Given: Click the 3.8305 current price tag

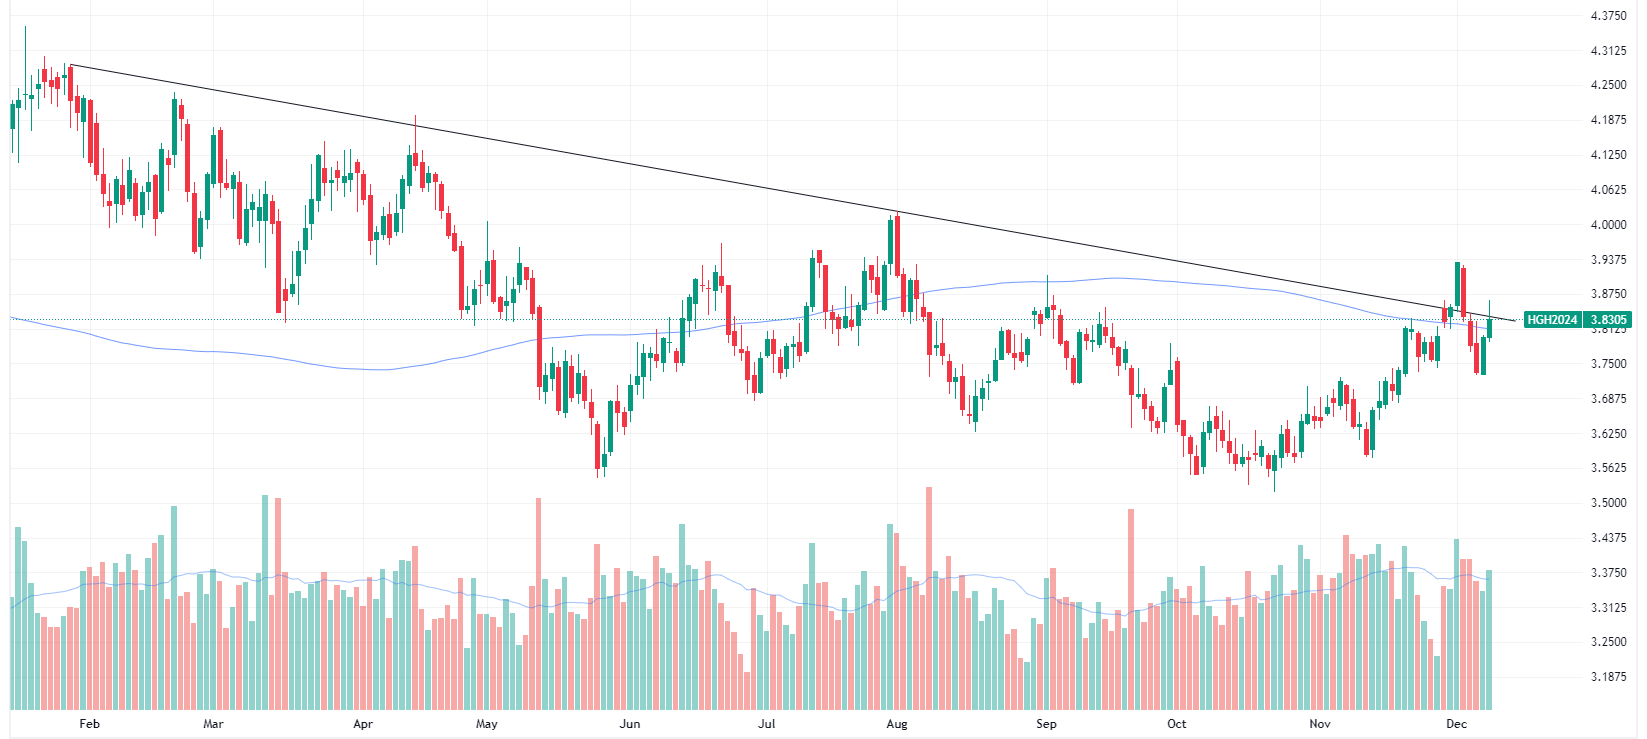Looking at the screenshot, I should (1608, 320).
